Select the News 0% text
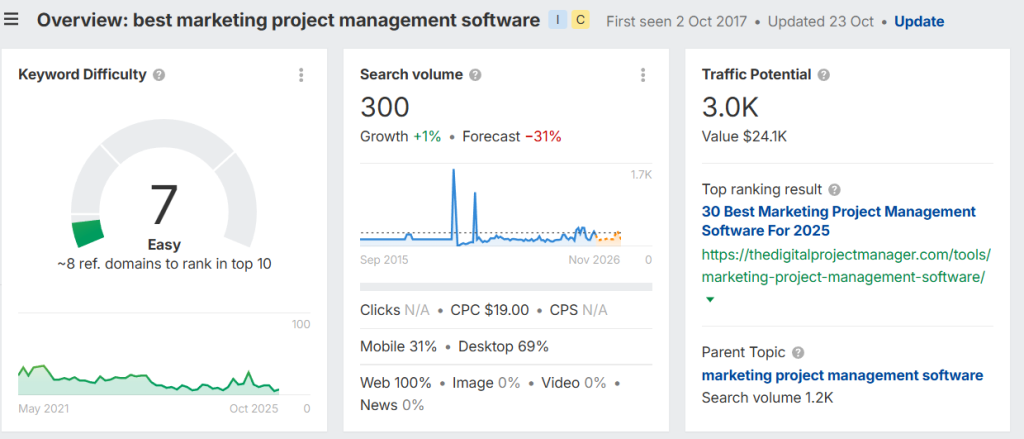 coord(392,405)
